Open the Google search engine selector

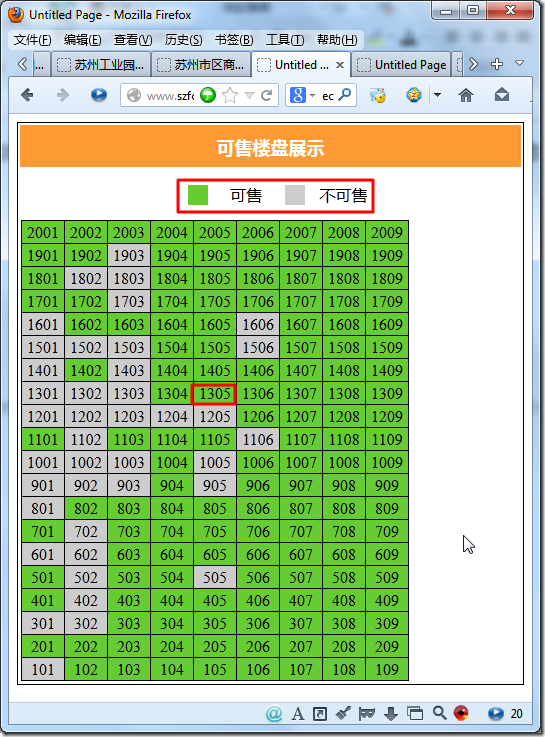[302, 95]
